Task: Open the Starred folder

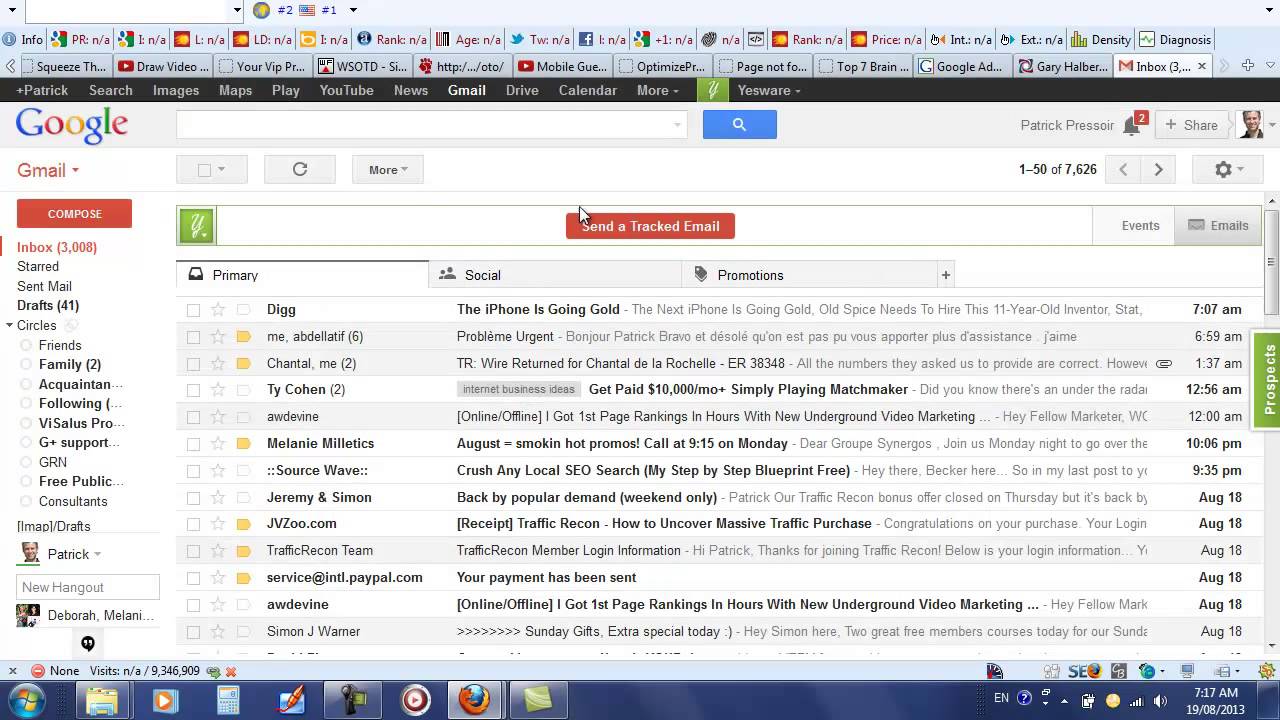Action: pos(38,267)
